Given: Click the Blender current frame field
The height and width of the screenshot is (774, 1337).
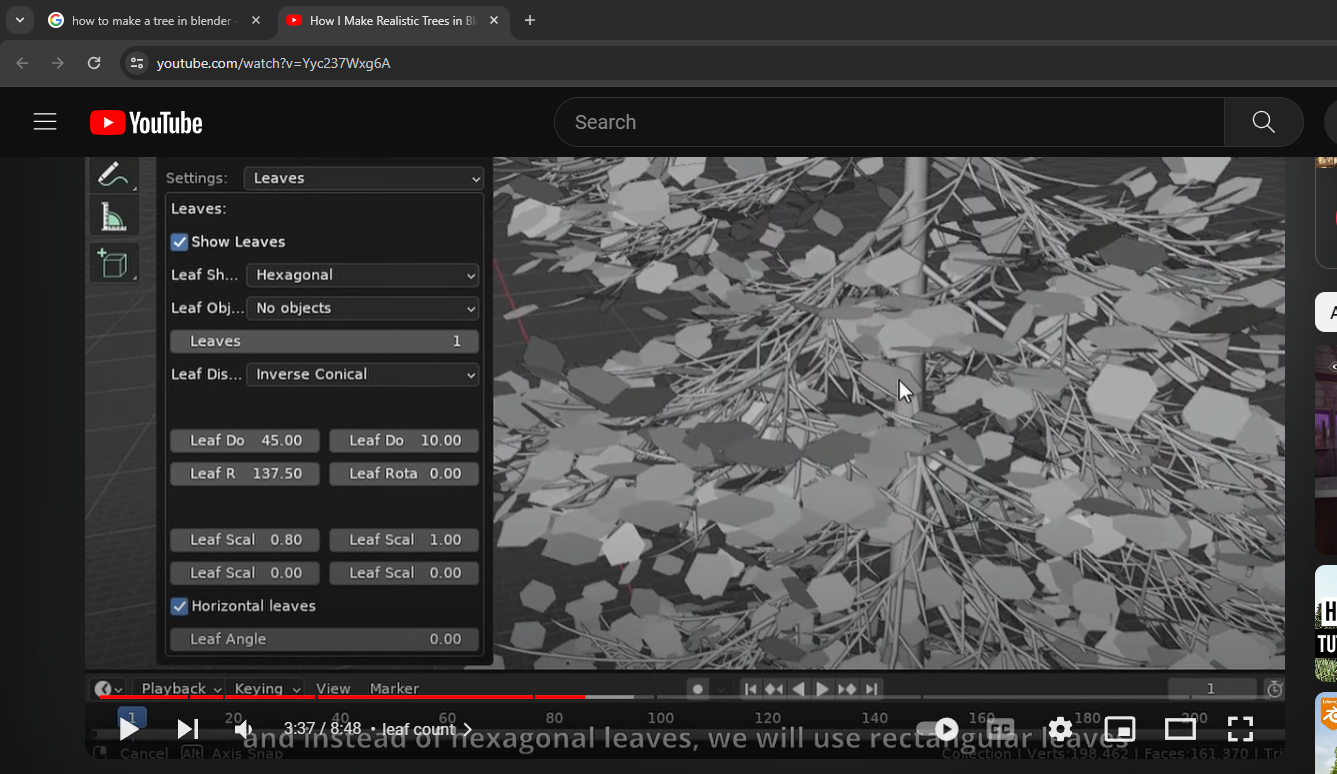Looking at the screenshot, I should point(1211,688).
